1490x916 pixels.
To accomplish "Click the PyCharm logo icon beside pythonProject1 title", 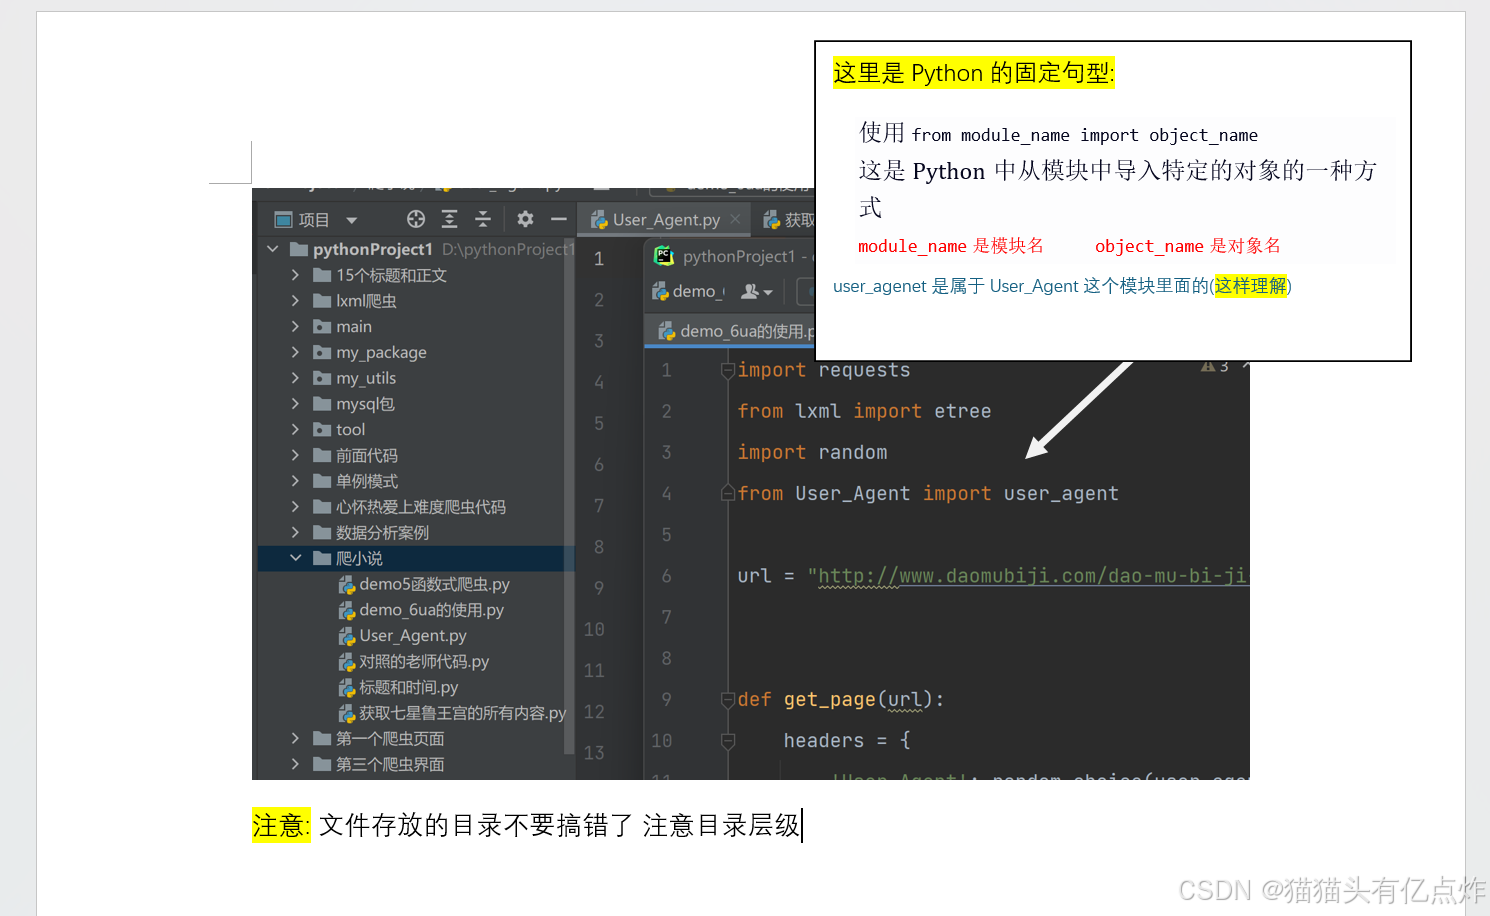I will (664, 256).
